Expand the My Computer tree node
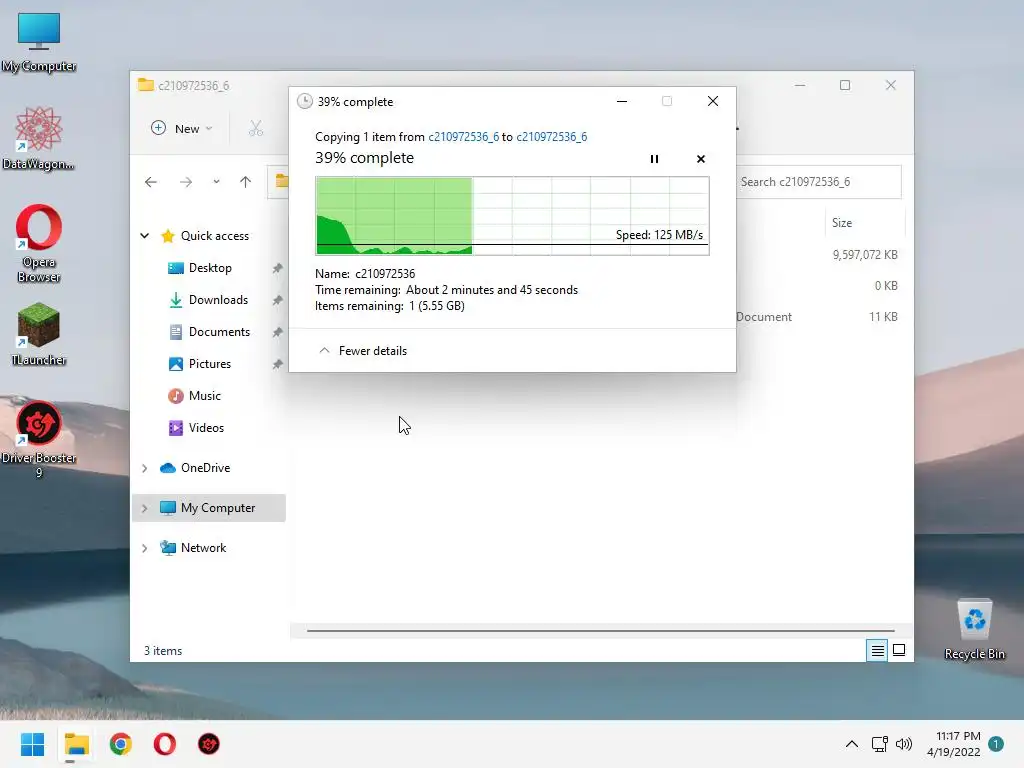This screenshot has width=1024, height=768. [145, 508]
